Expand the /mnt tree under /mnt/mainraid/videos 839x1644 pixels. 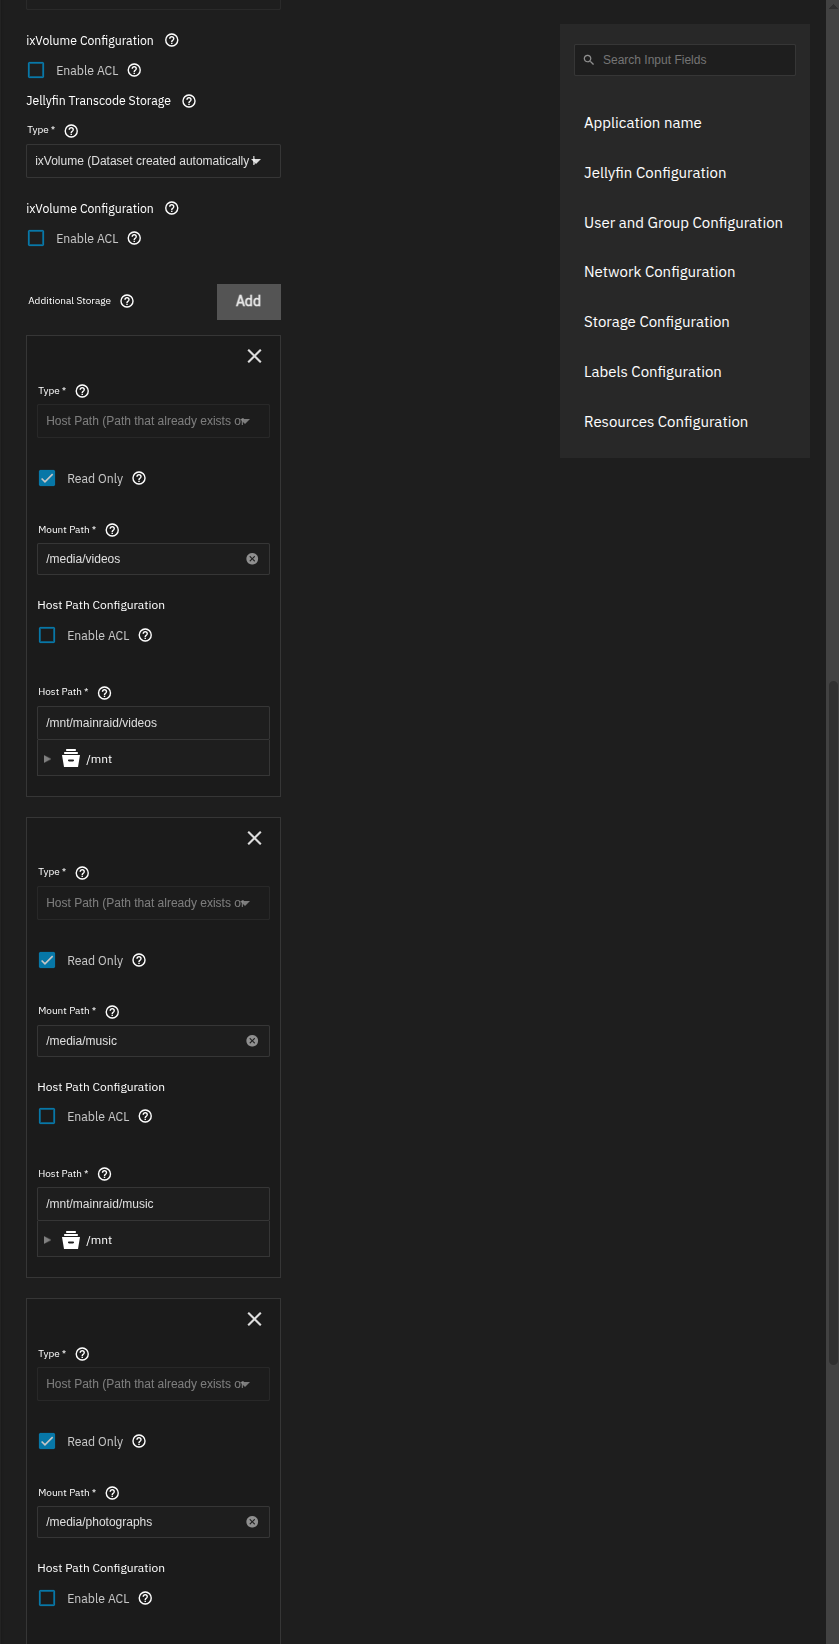tap(47, 759)
